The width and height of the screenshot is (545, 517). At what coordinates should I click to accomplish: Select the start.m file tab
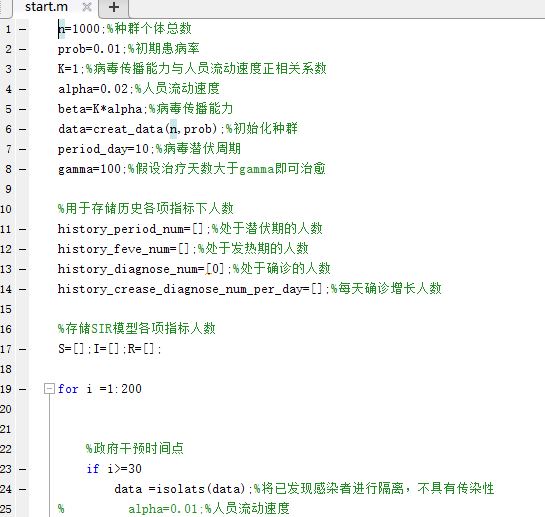tap(47, 7)
